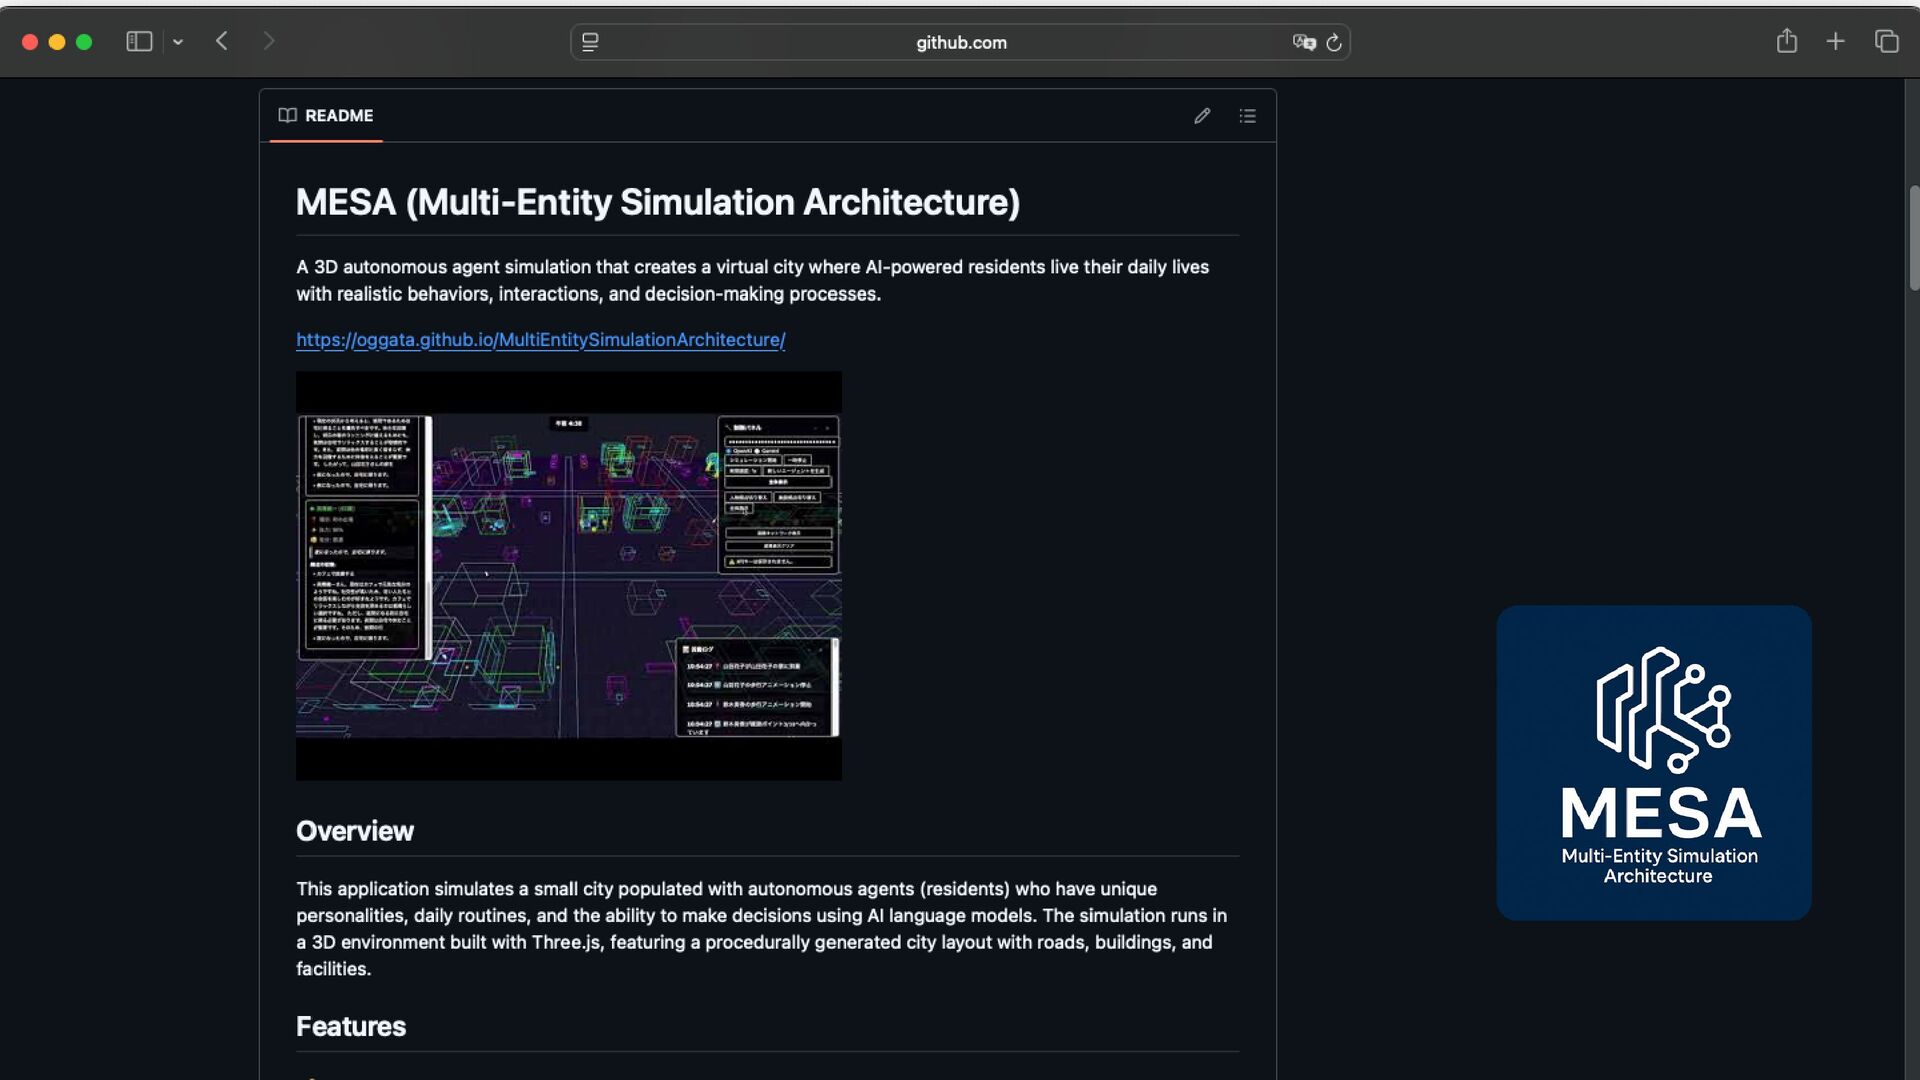Click the github.com address field
Screen dimensions: 1920x1080
(x=960, y=42)
